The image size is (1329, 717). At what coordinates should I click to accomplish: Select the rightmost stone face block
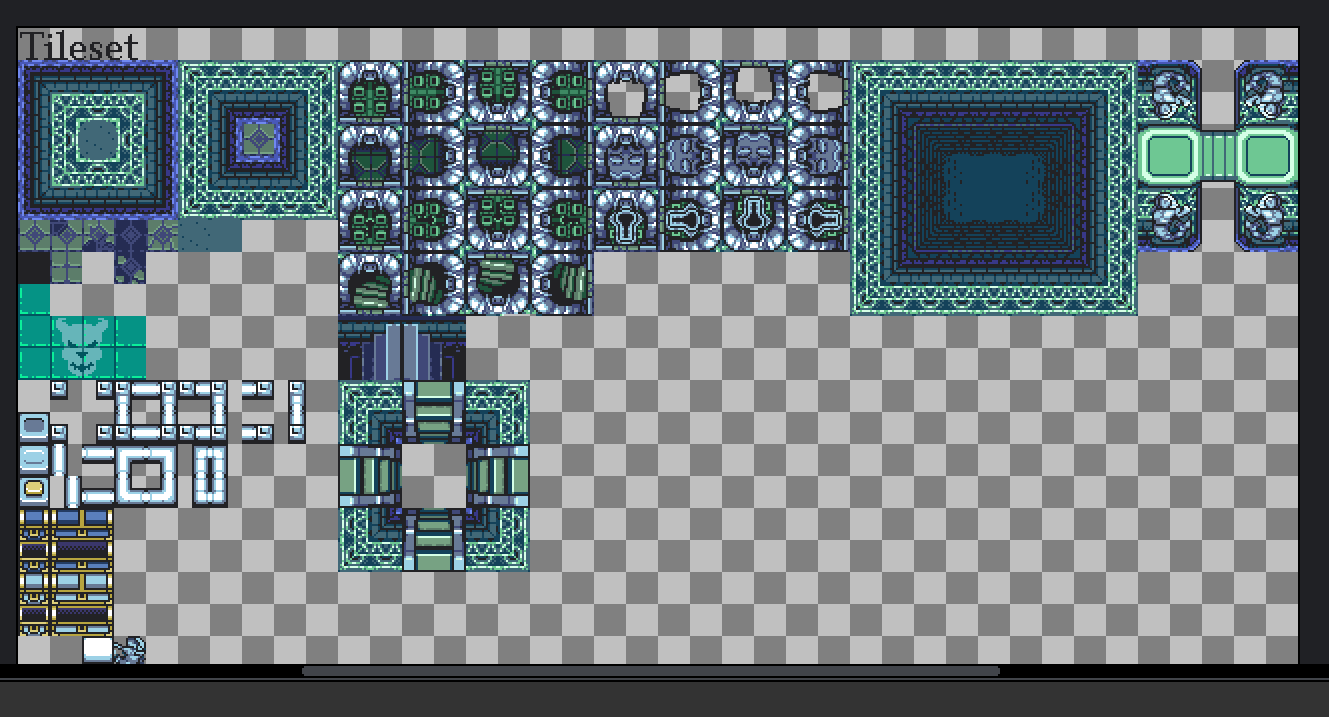pyautogui.click(x=818, y=157)
